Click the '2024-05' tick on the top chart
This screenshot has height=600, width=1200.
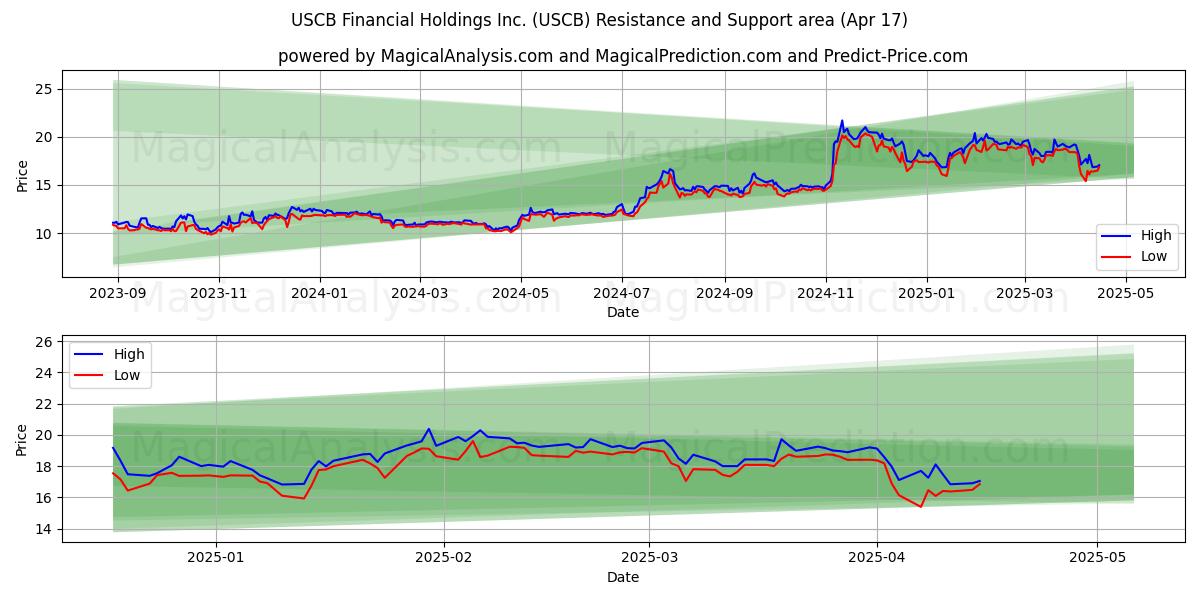point(520,293)
